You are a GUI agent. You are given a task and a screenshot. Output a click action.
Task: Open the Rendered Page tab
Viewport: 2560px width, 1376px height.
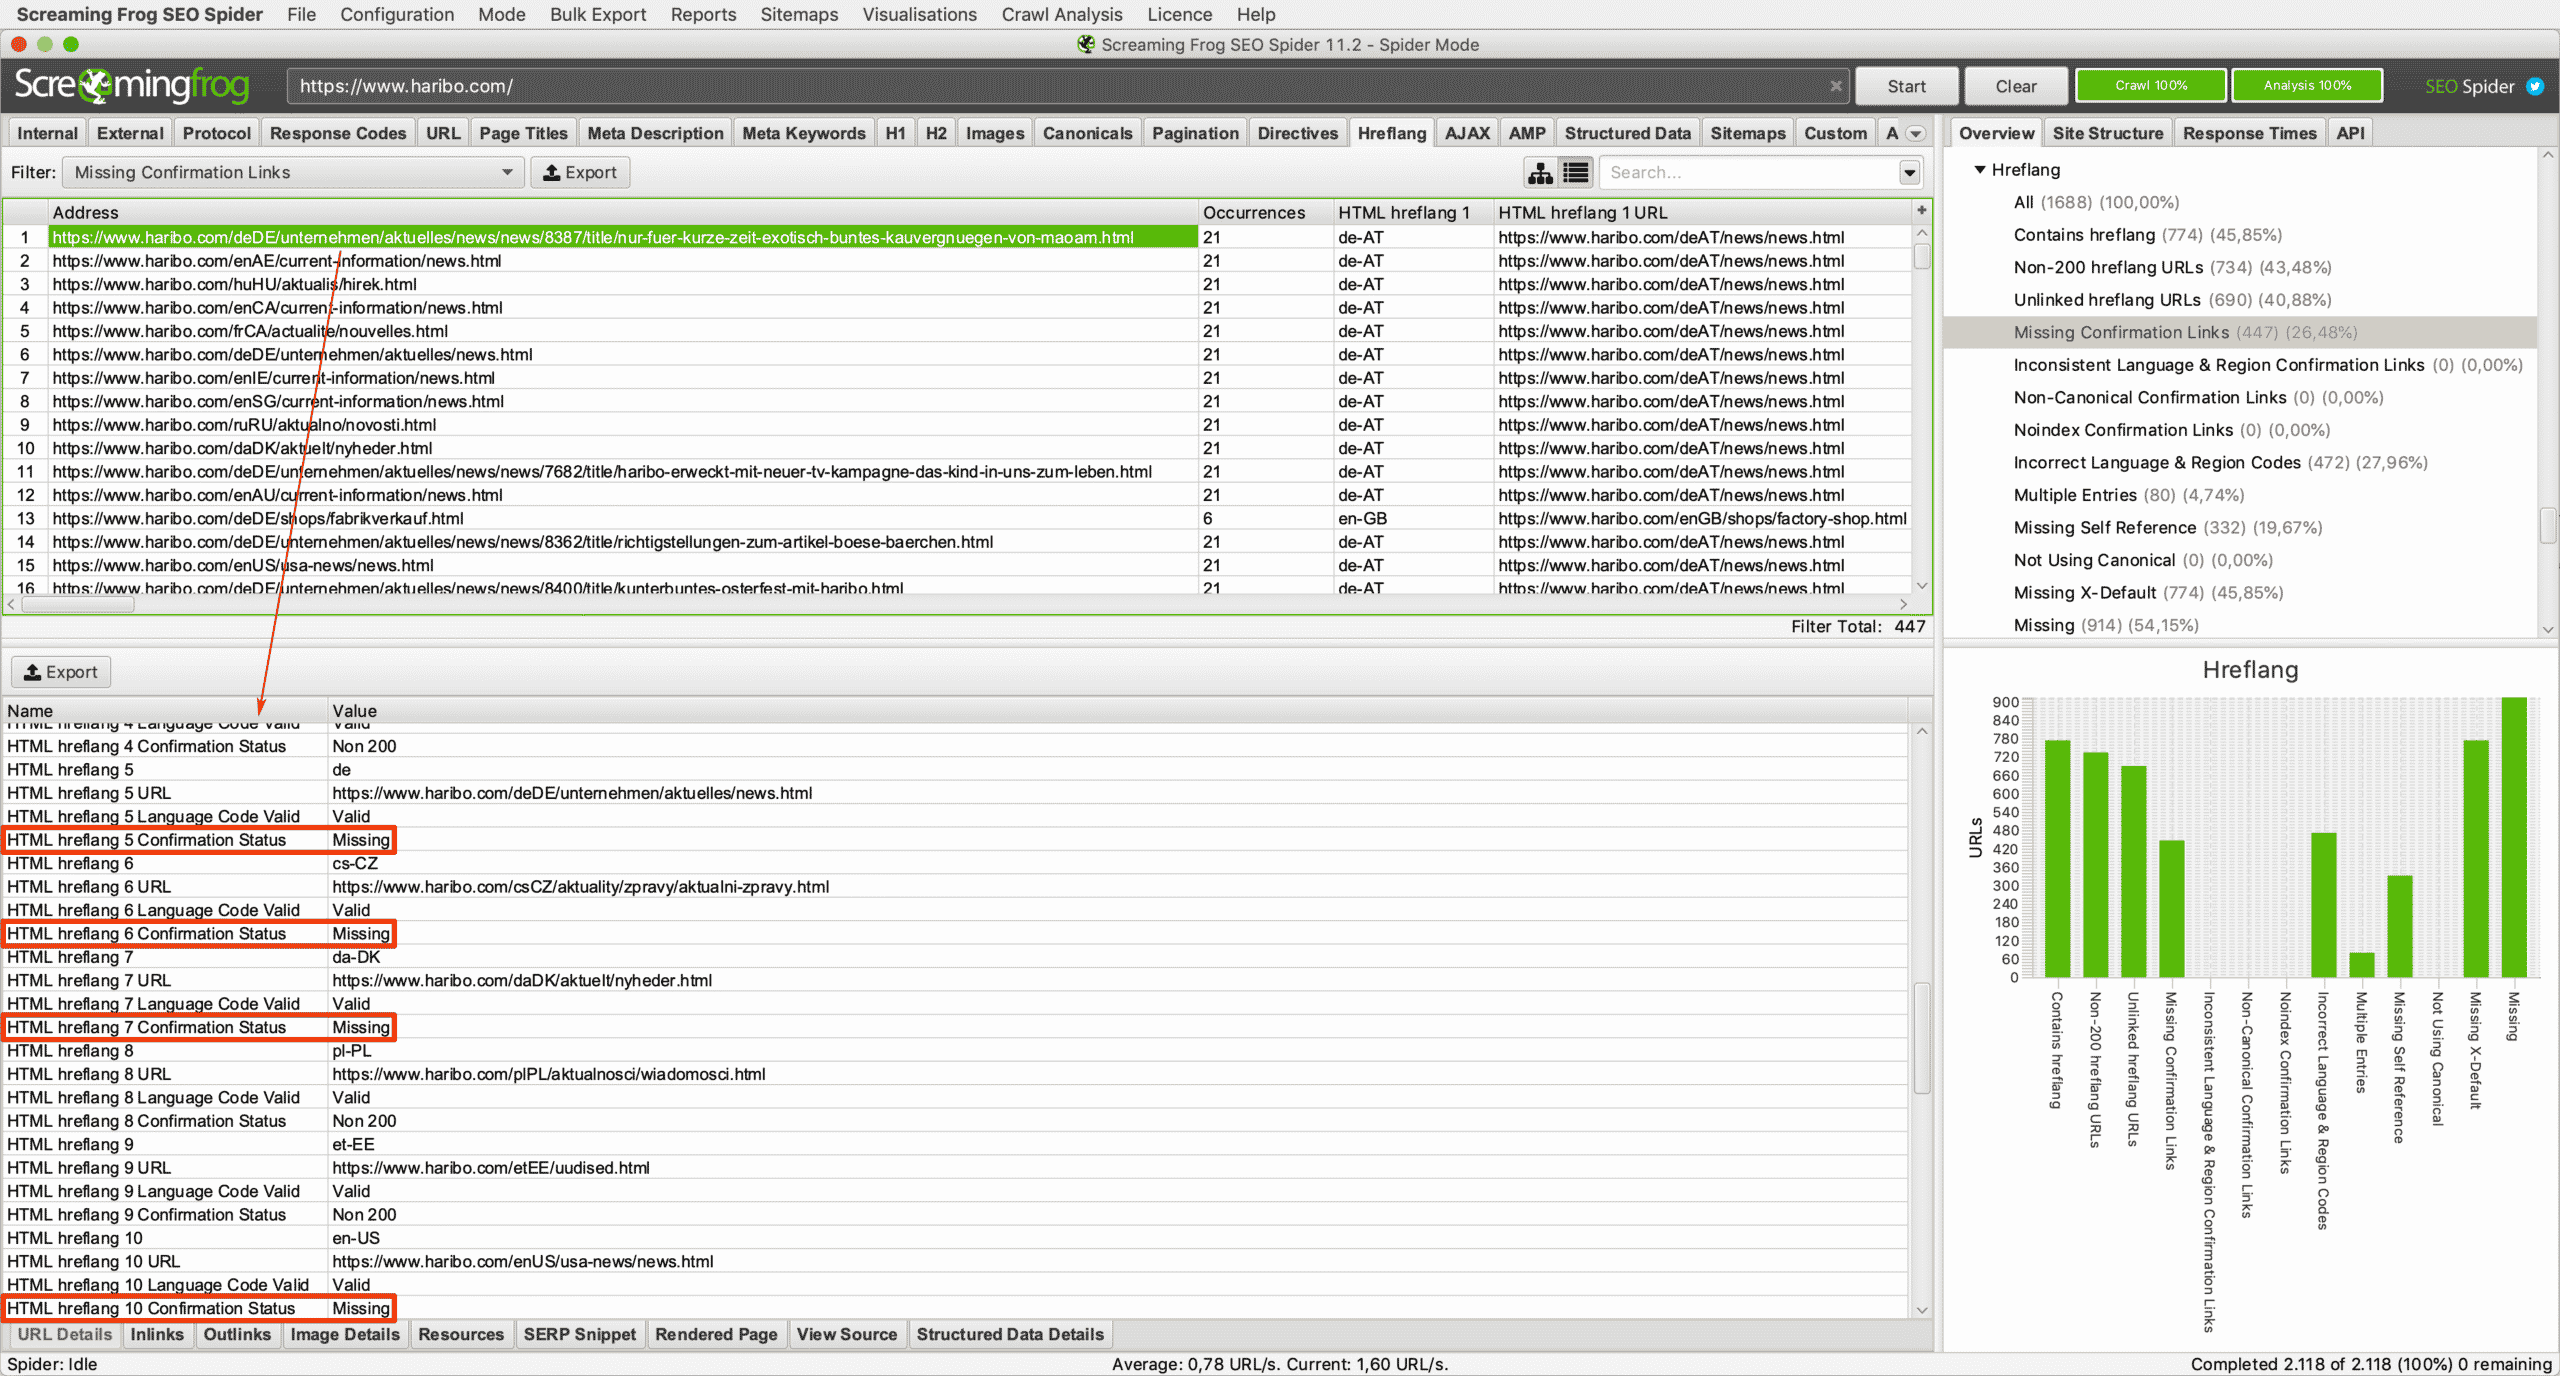[x=716, y=1334]
